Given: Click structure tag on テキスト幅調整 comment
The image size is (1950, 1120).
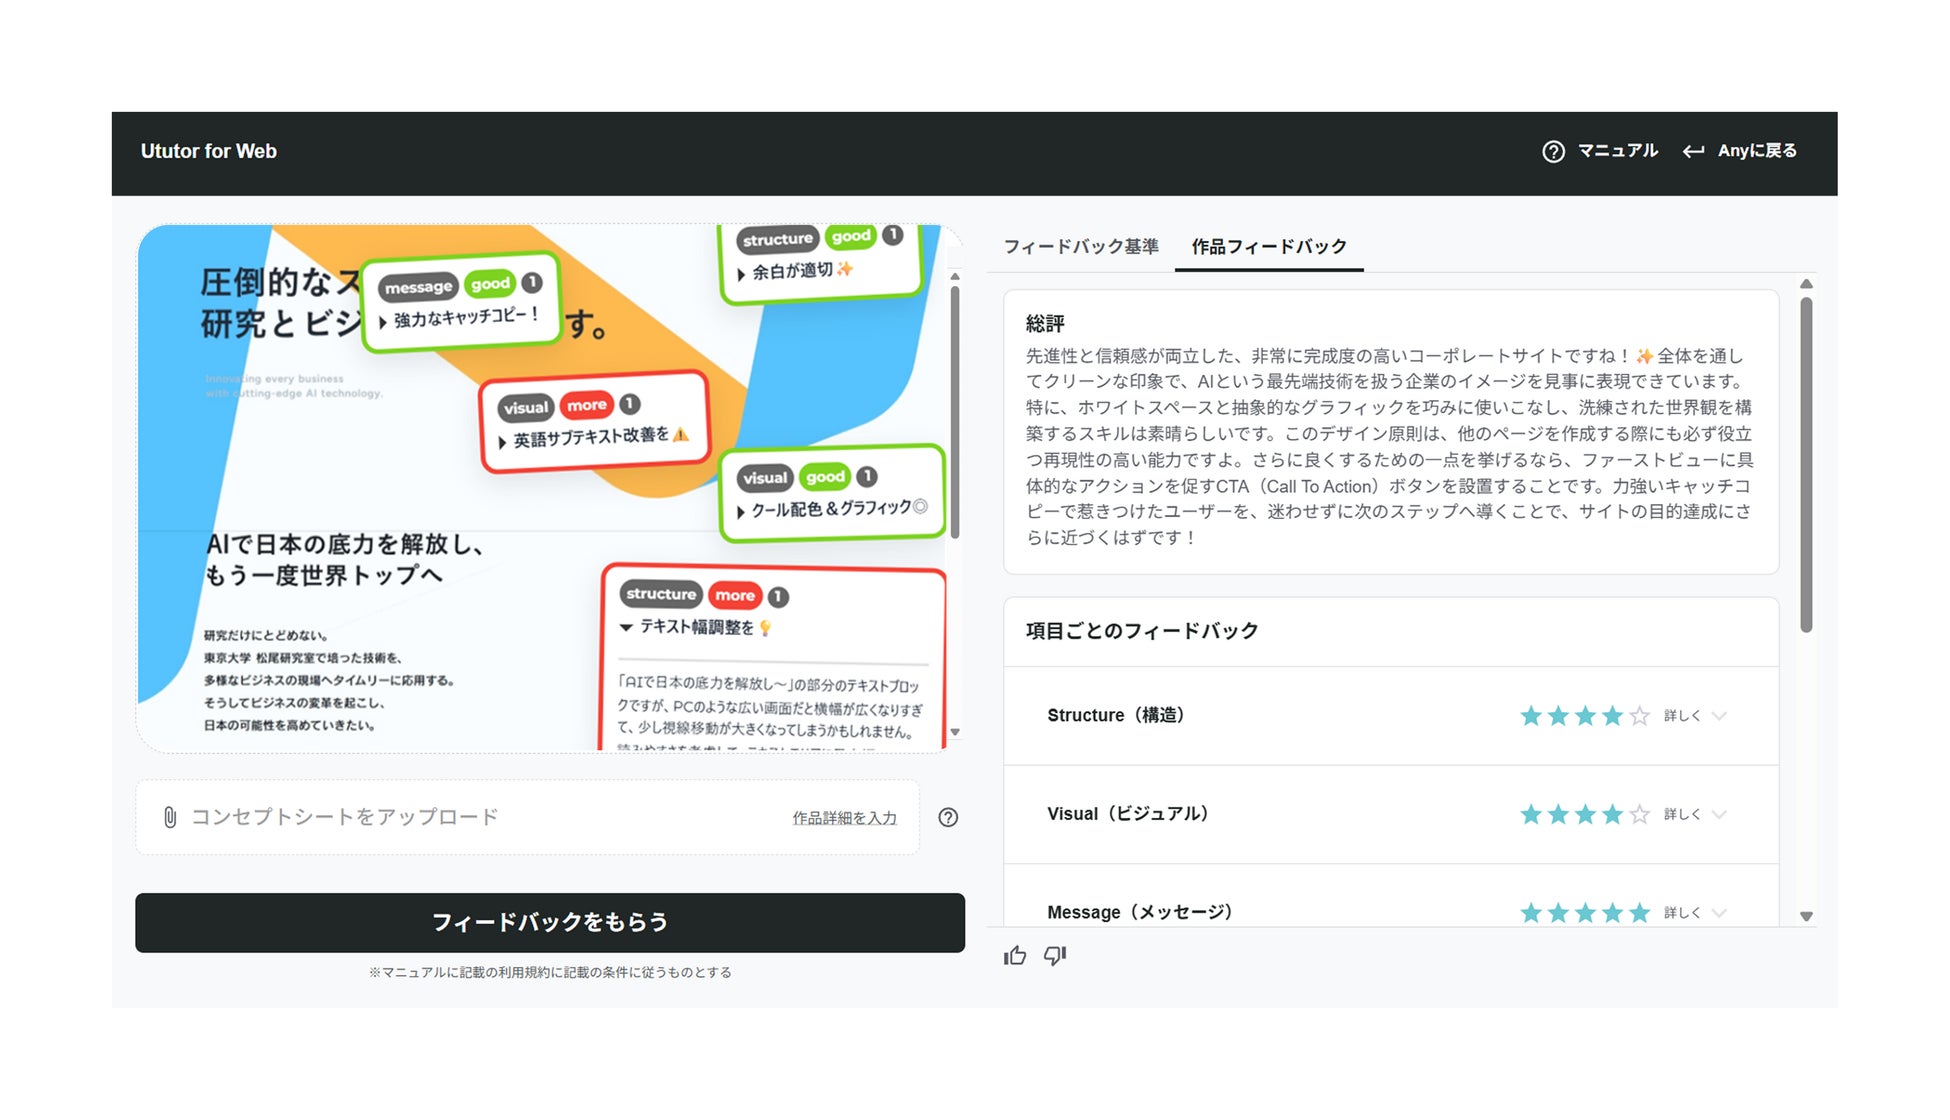Looking at the screenshot, I should point(661,594).
